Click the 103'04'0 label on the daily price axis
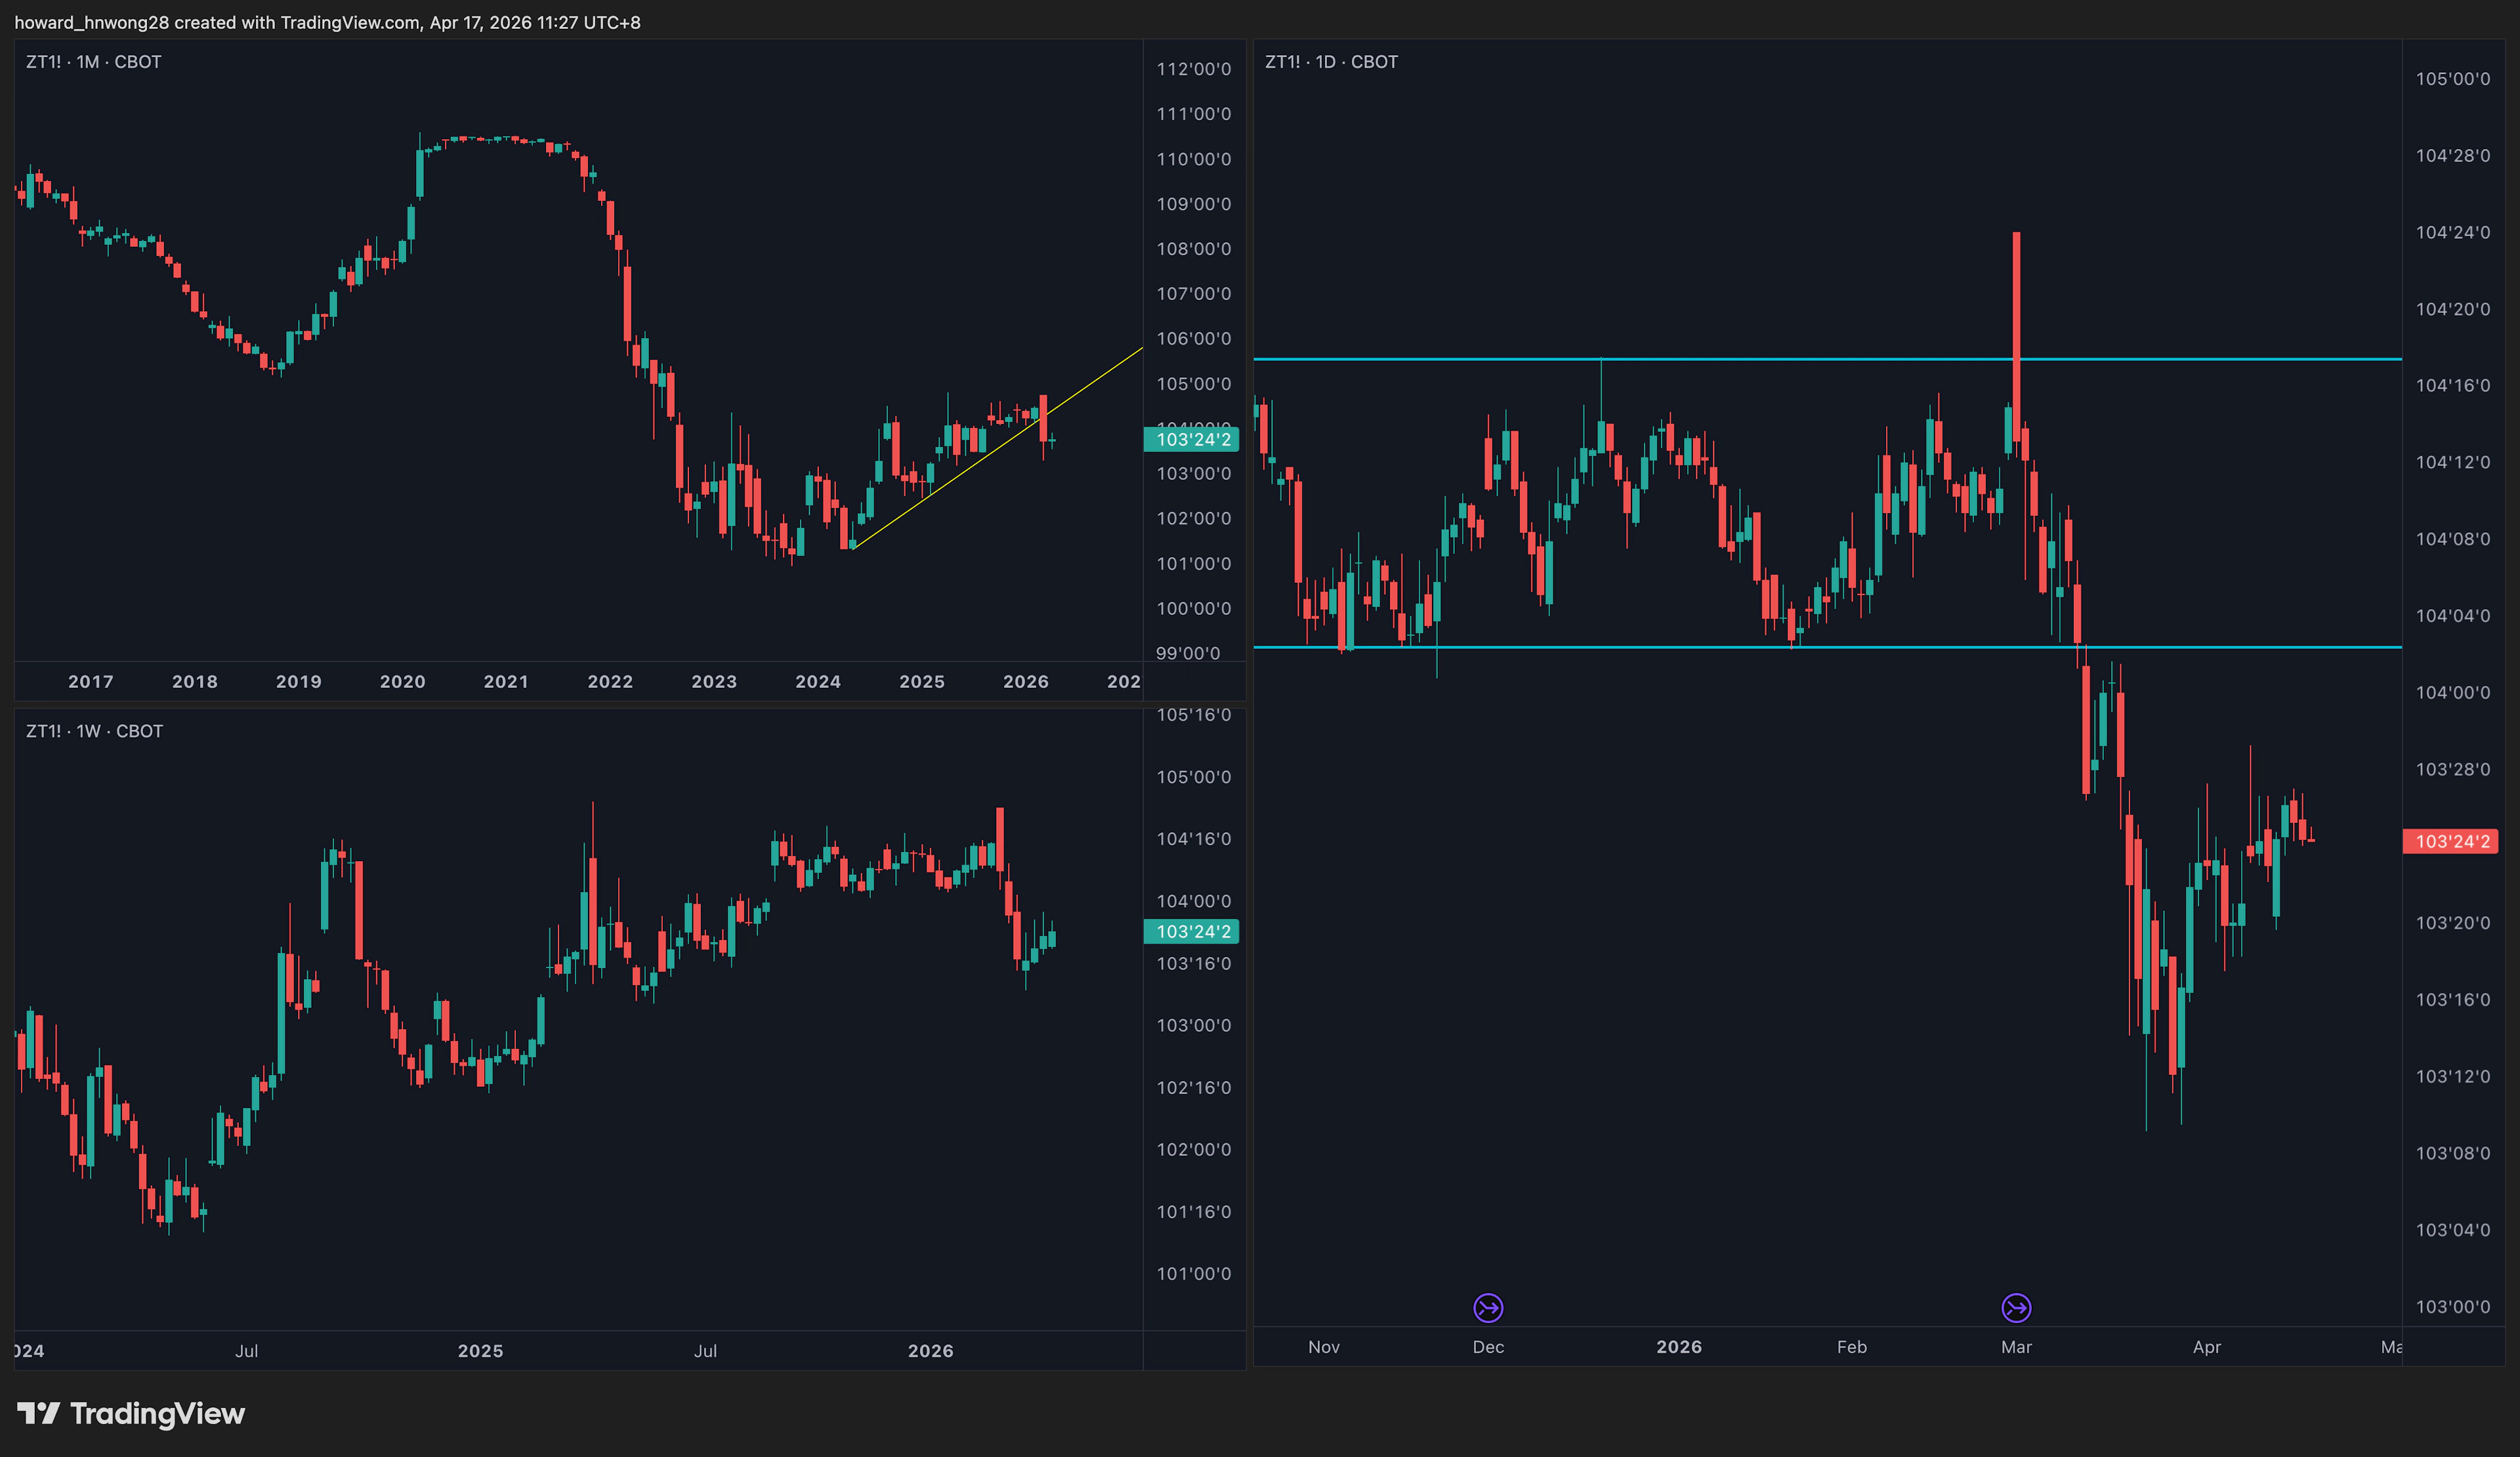Image resolution: width=2520 pixels, height=1457 pixels. click(2453, 1230)
